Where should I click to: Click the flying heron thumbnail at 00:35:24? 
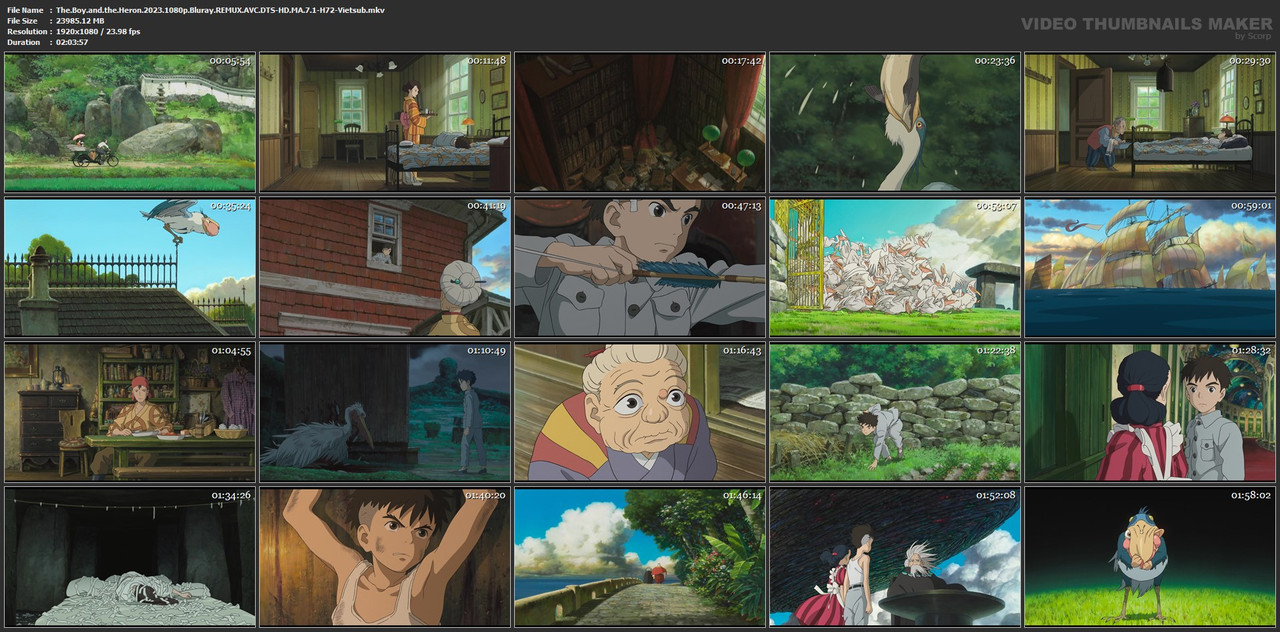pyautogui.click(x=130, y=267)
